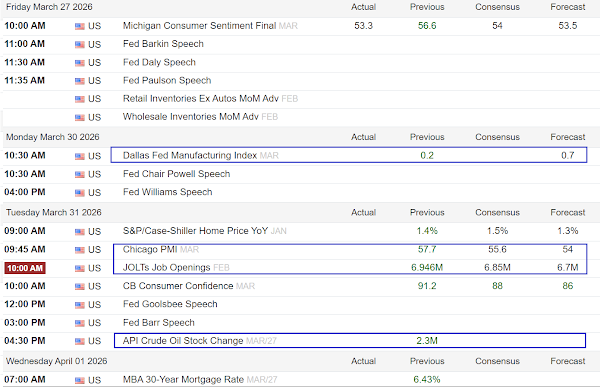Open MBA 30-Year Mortgage Rate event

(183, 379)
